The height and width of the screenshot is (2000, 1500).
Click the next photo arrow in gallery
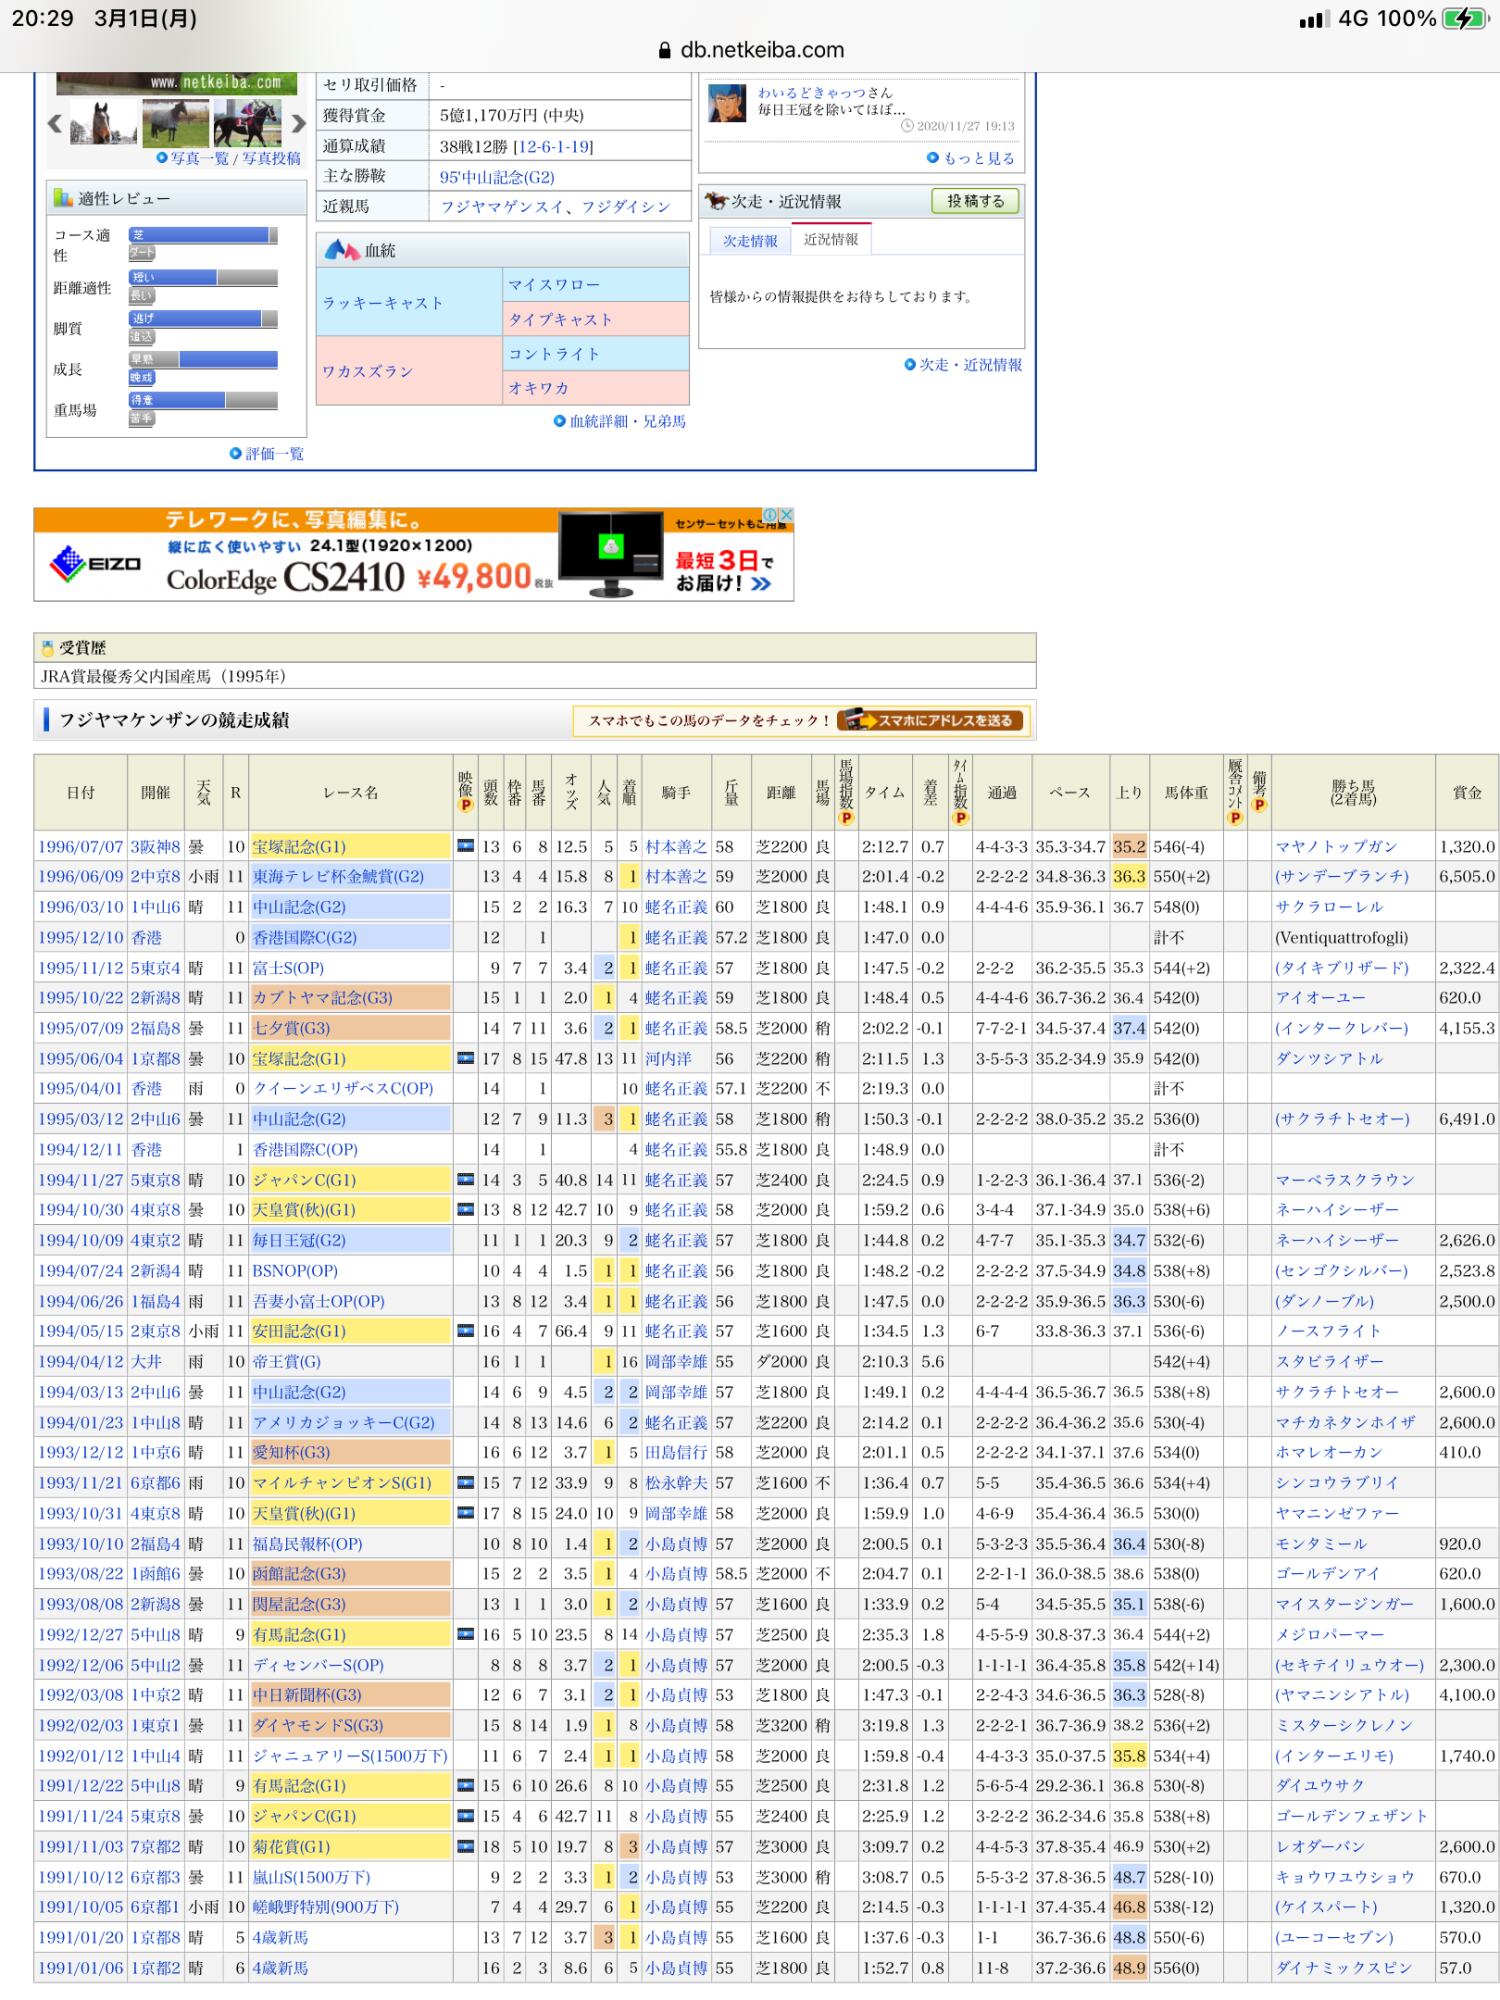[x=298, y=124]
